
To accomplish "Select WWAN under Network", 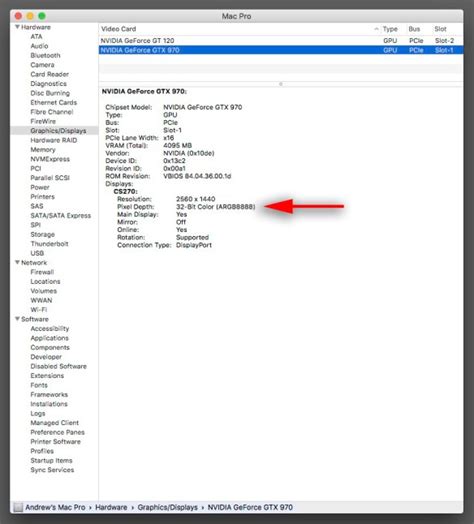I will pyautogui.click(x=41, y=300).
